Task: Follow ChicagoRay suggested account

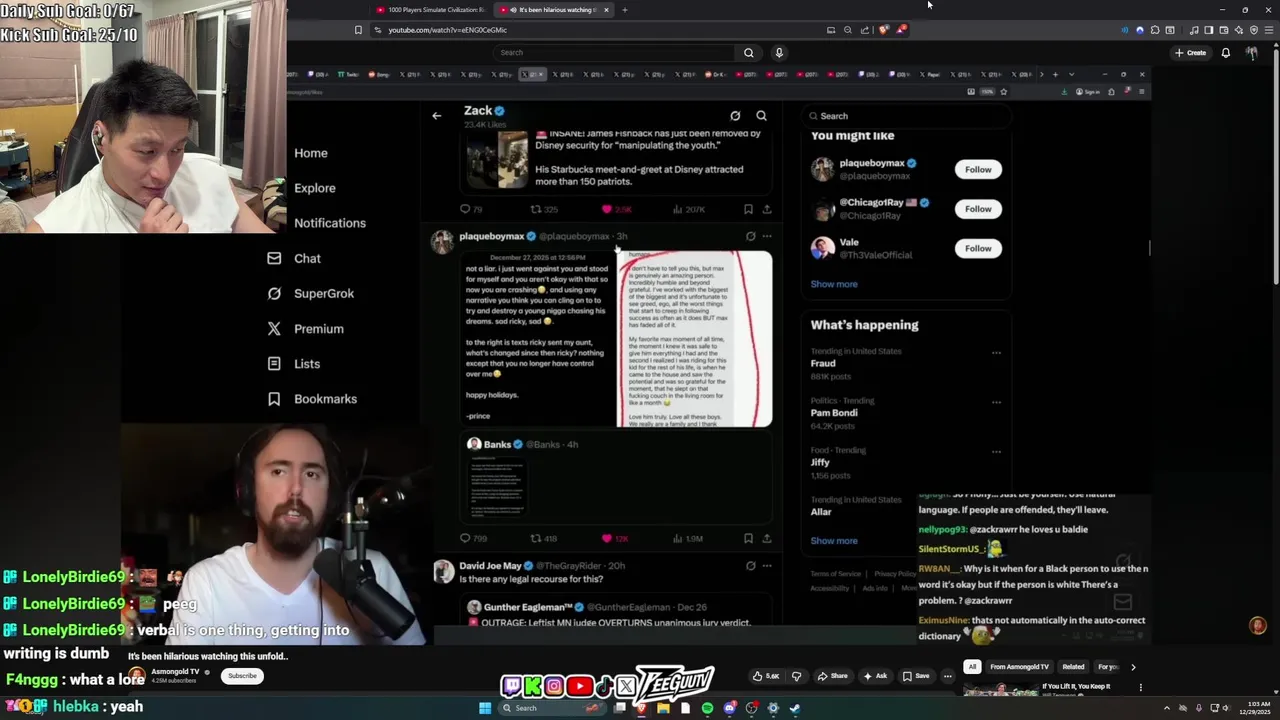Action: click(x=978, y=209)
